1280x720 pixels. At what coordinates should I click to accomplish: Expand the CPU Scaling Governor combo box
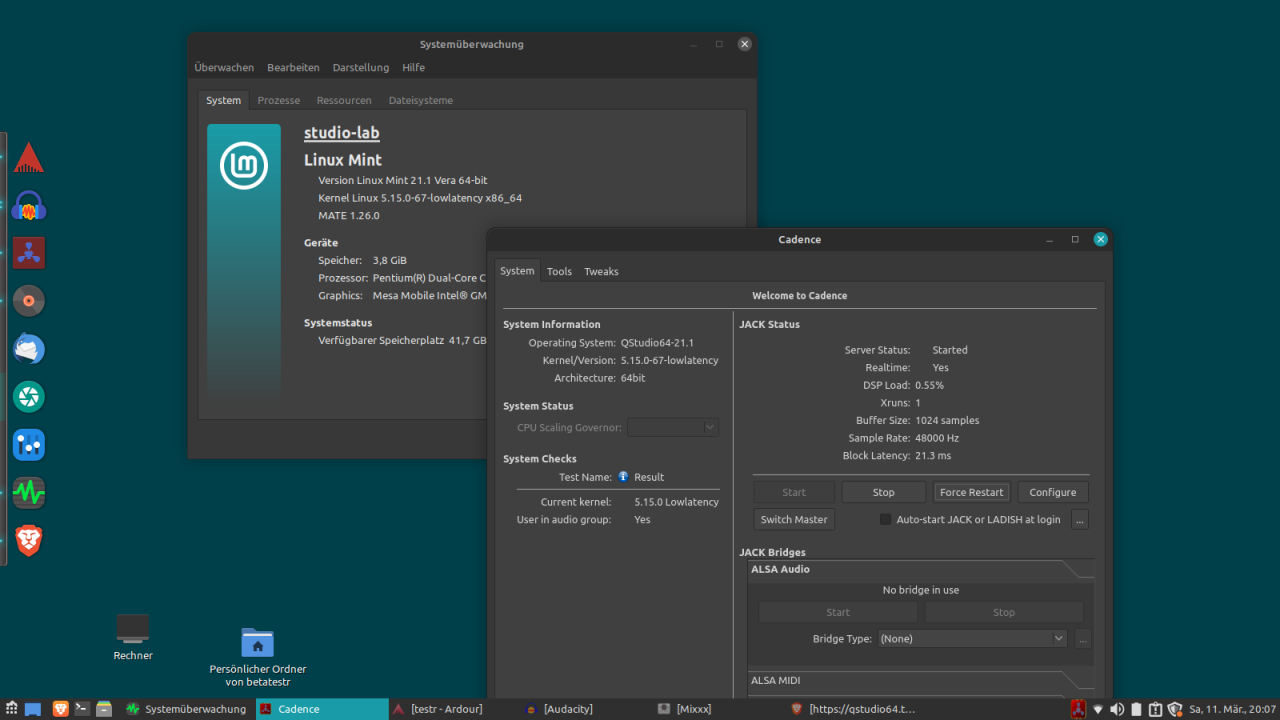(x=673, y=427)
